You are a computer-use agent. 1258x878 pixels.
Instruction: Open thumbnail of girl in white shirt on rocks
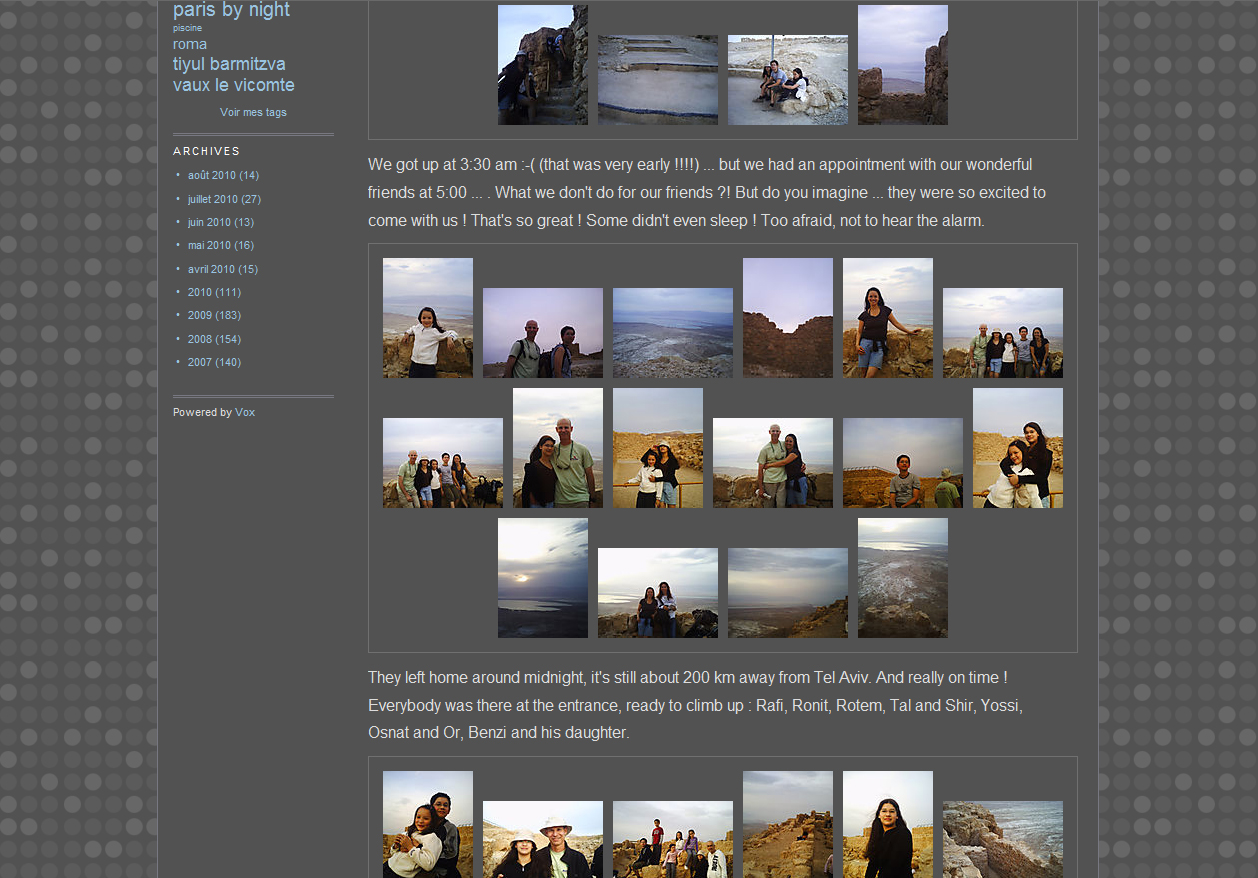pyautogui.click(x=427, y=318)
